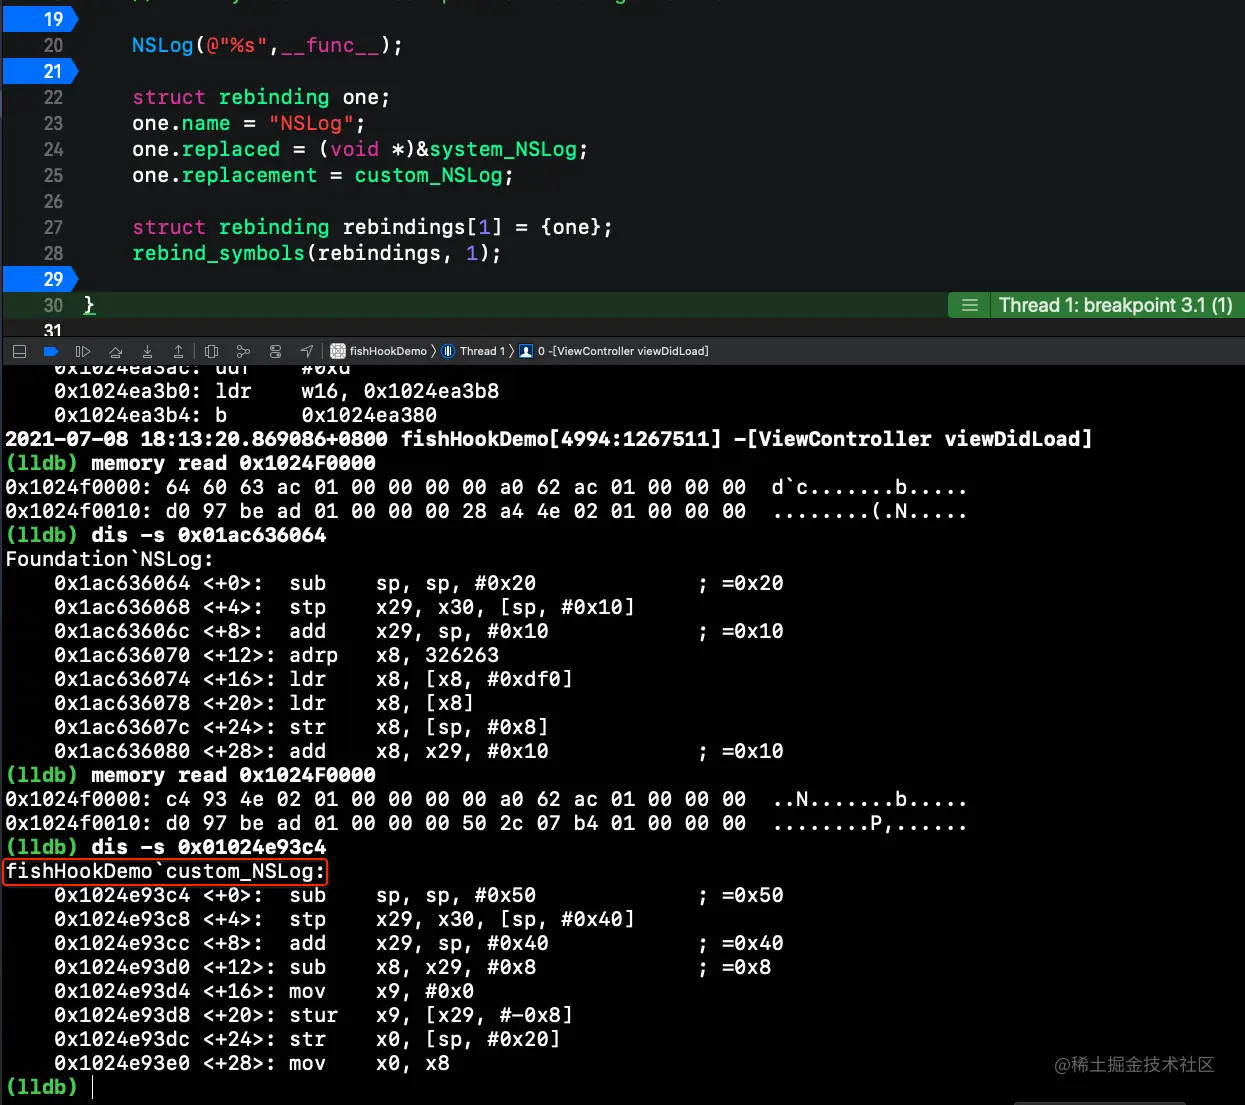The width and height of the screenshot is (1245, 1105).
Task: Toggle the breakpoint on line 19
Action: click(40, 19)
